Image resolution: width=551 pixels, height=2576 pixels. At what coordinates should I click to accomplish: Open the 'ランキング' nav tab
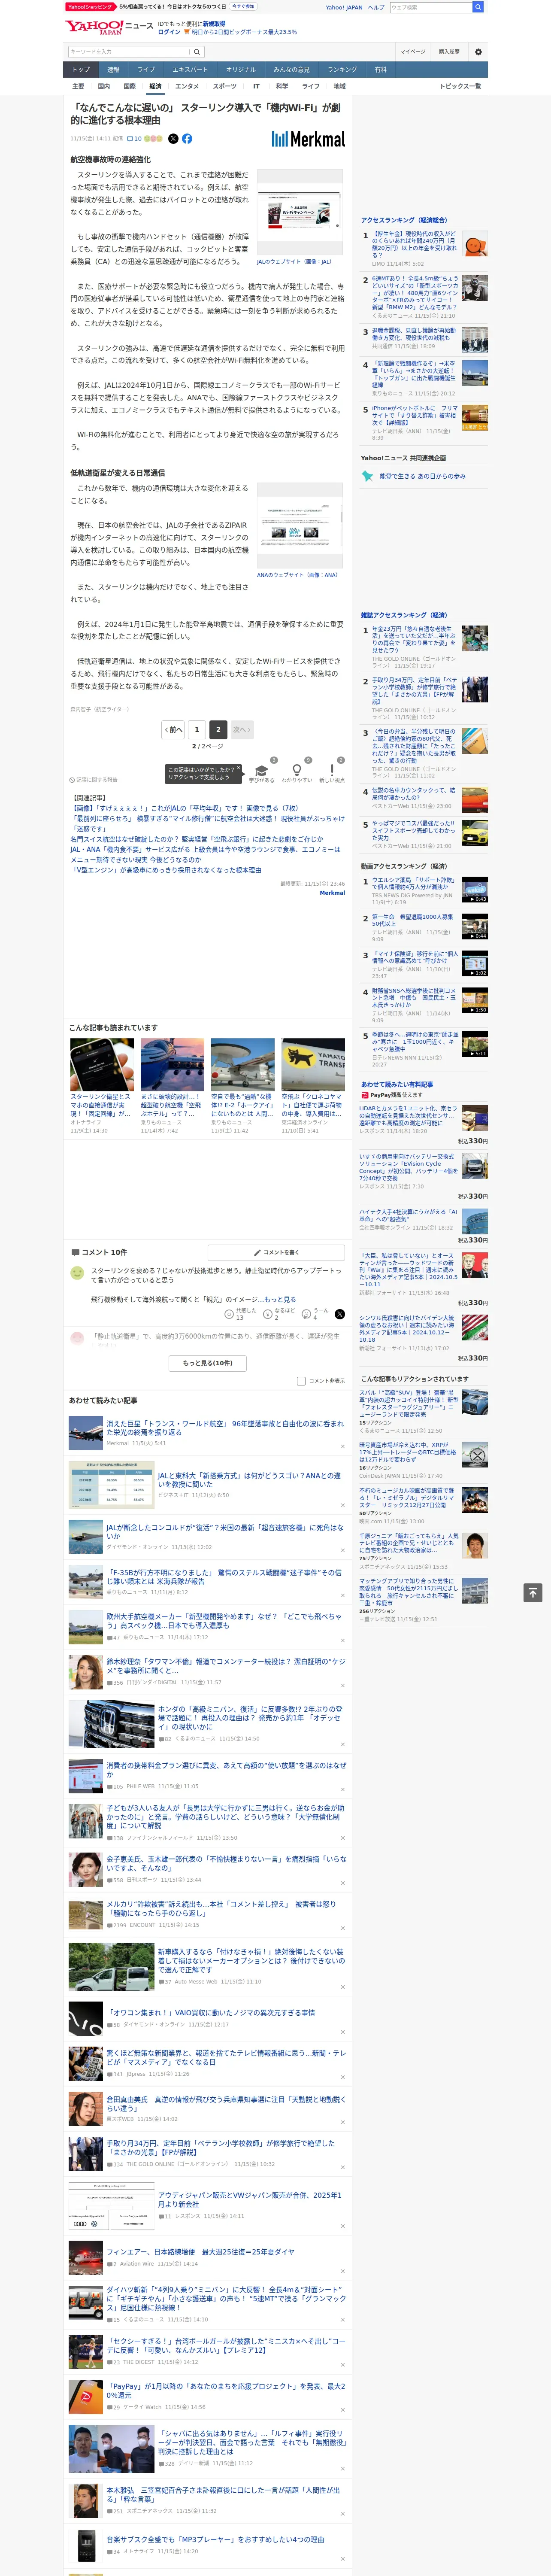[342, 70]
